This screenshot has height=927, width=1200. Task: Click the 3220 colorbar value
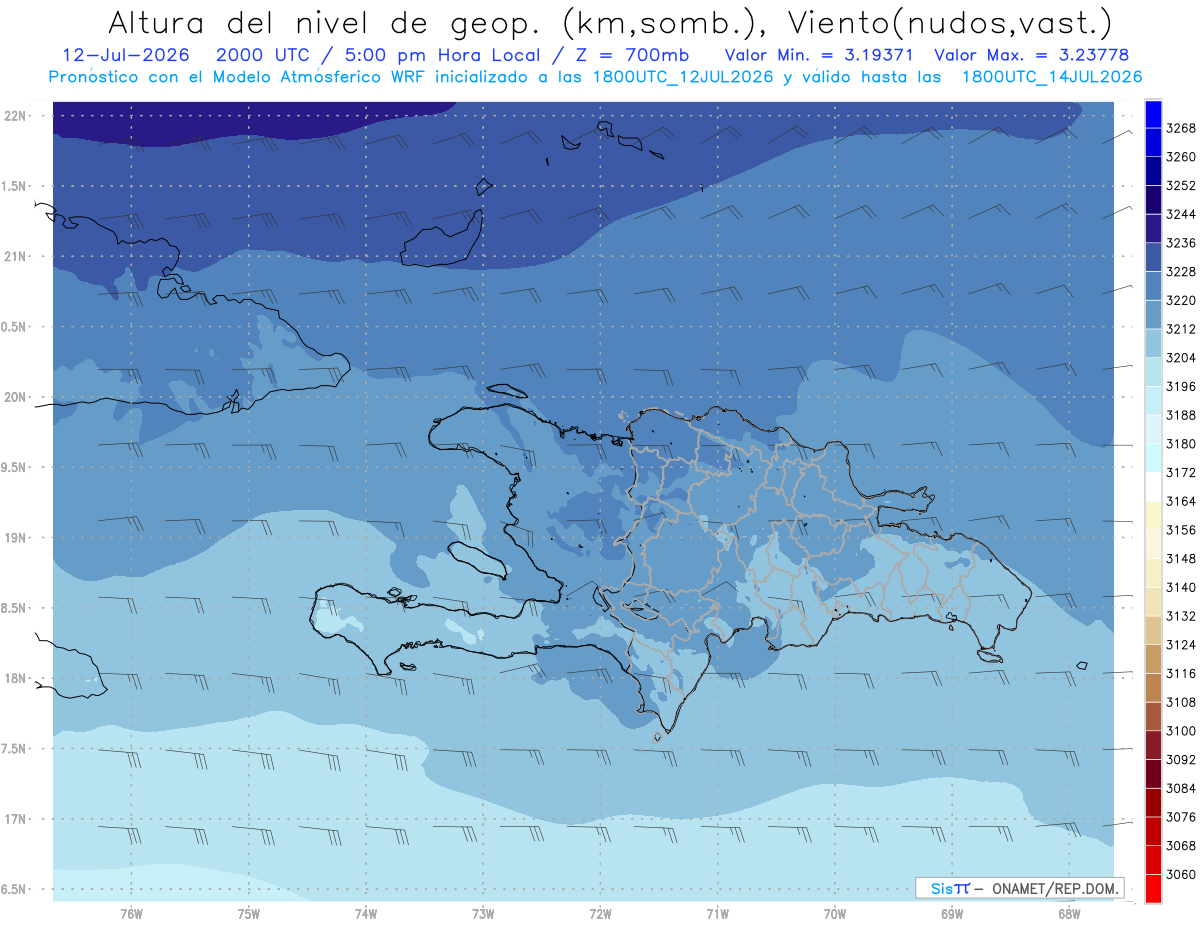pos(1181,300)
